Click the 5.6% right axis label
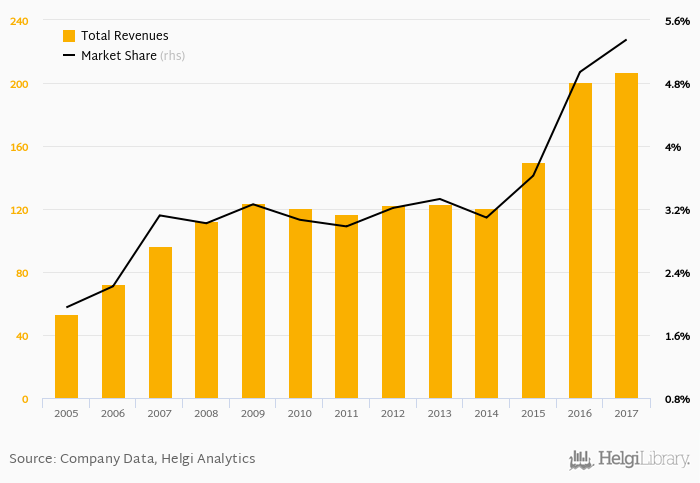The height and width of the screenshot is (483, 700). click(673, 21)
